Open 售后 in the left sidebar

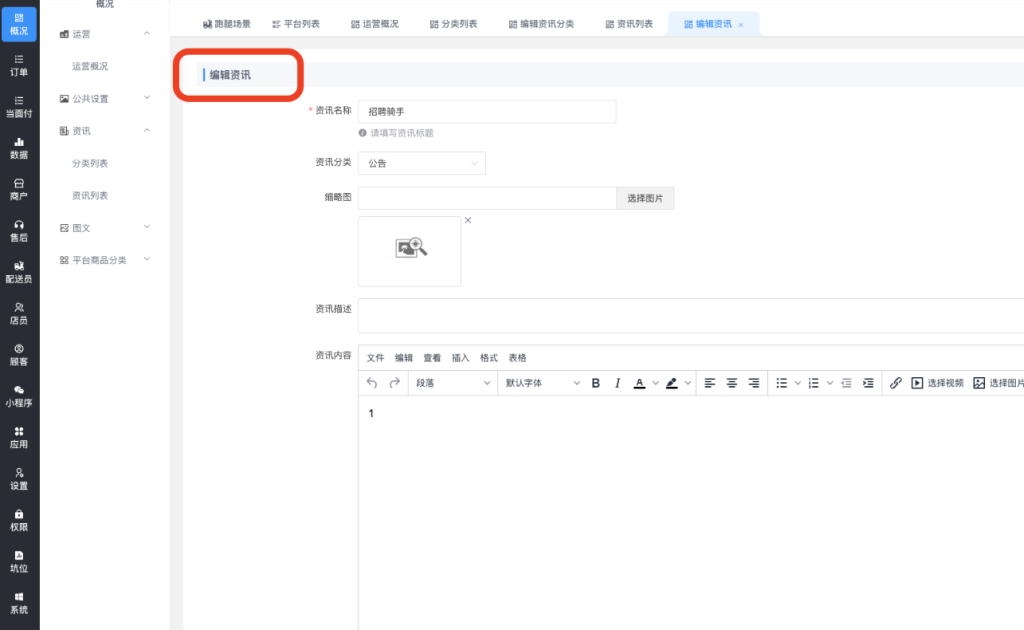tap(19, 230)
